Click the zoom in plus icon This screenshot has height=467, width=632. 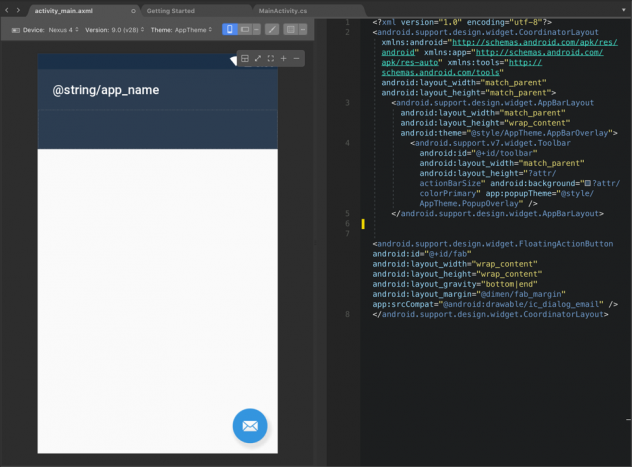click(284, 59)
